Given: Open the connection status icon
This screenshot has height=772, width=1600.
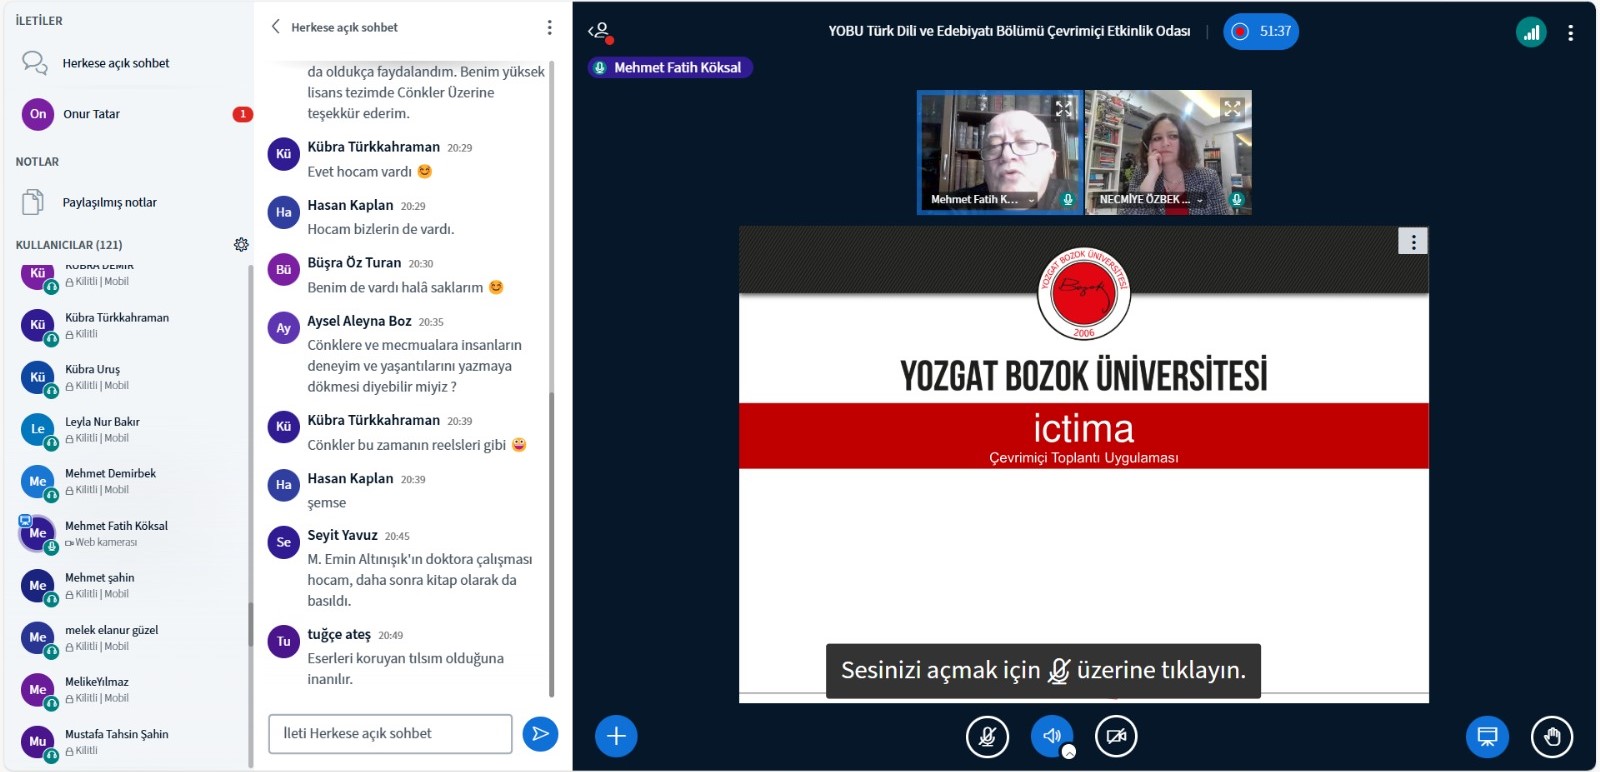Looking at the screenshot, I should click(1531, 32).
